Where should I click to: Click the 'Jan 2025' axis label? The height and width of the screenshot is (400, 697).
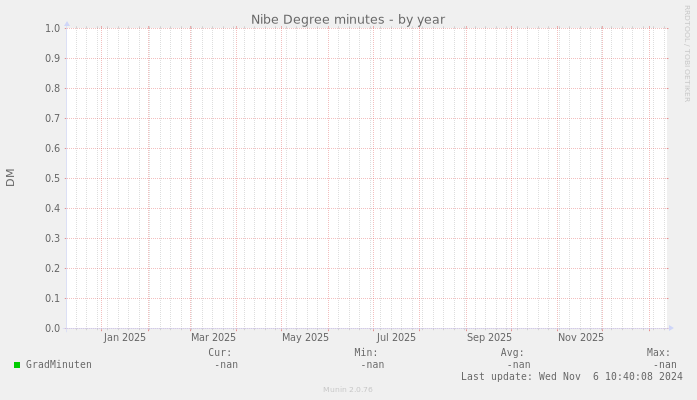click(124, 337)
